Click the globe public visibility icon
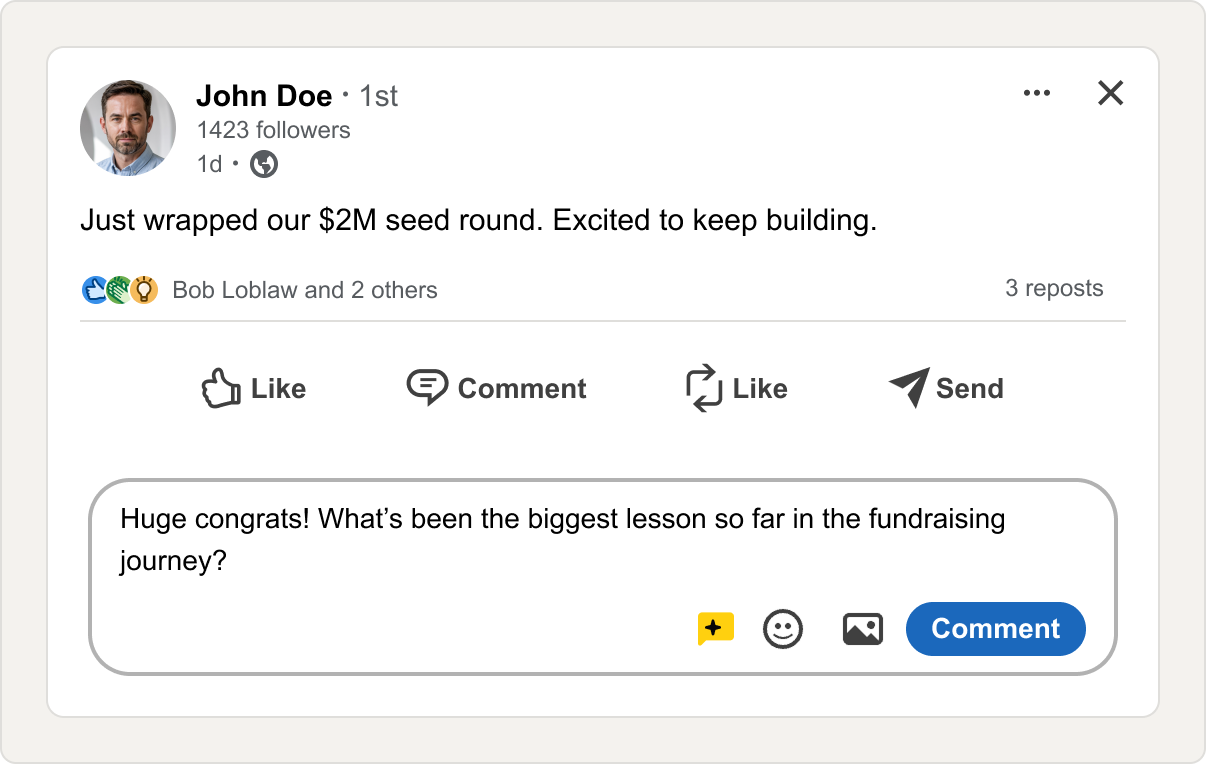The image size is (1206, 764). pyautogui.click(x=264, y=164)
